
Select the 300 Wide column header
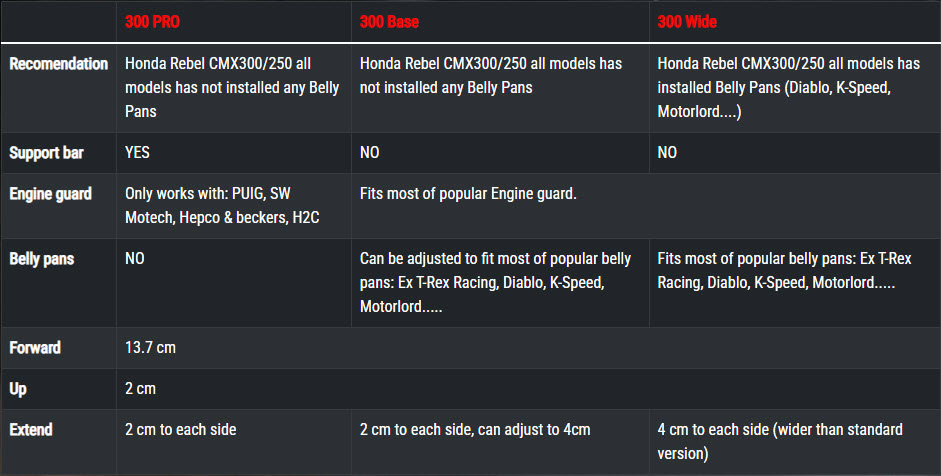tap(687, 22)
